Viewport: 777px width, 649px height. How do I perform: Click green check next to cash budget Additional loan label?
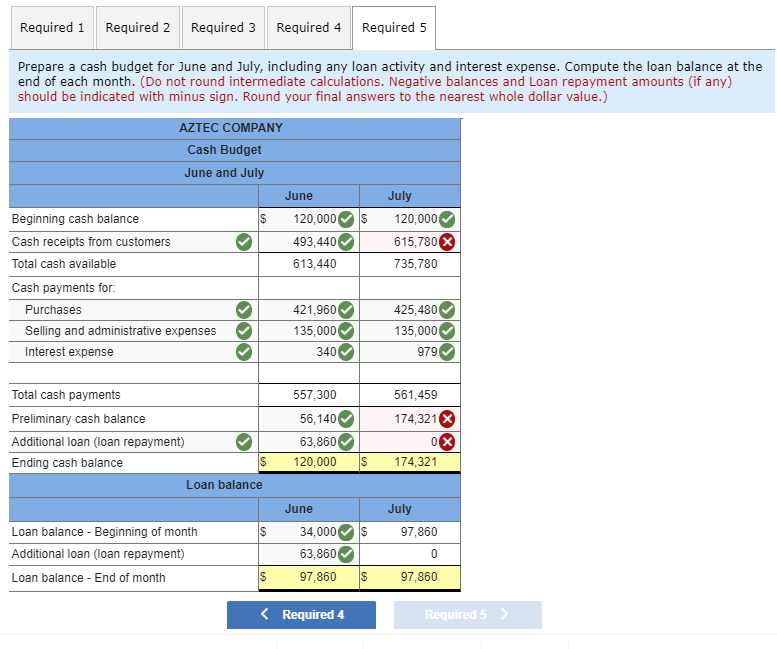pyautogui.click(x=243, y=441)
